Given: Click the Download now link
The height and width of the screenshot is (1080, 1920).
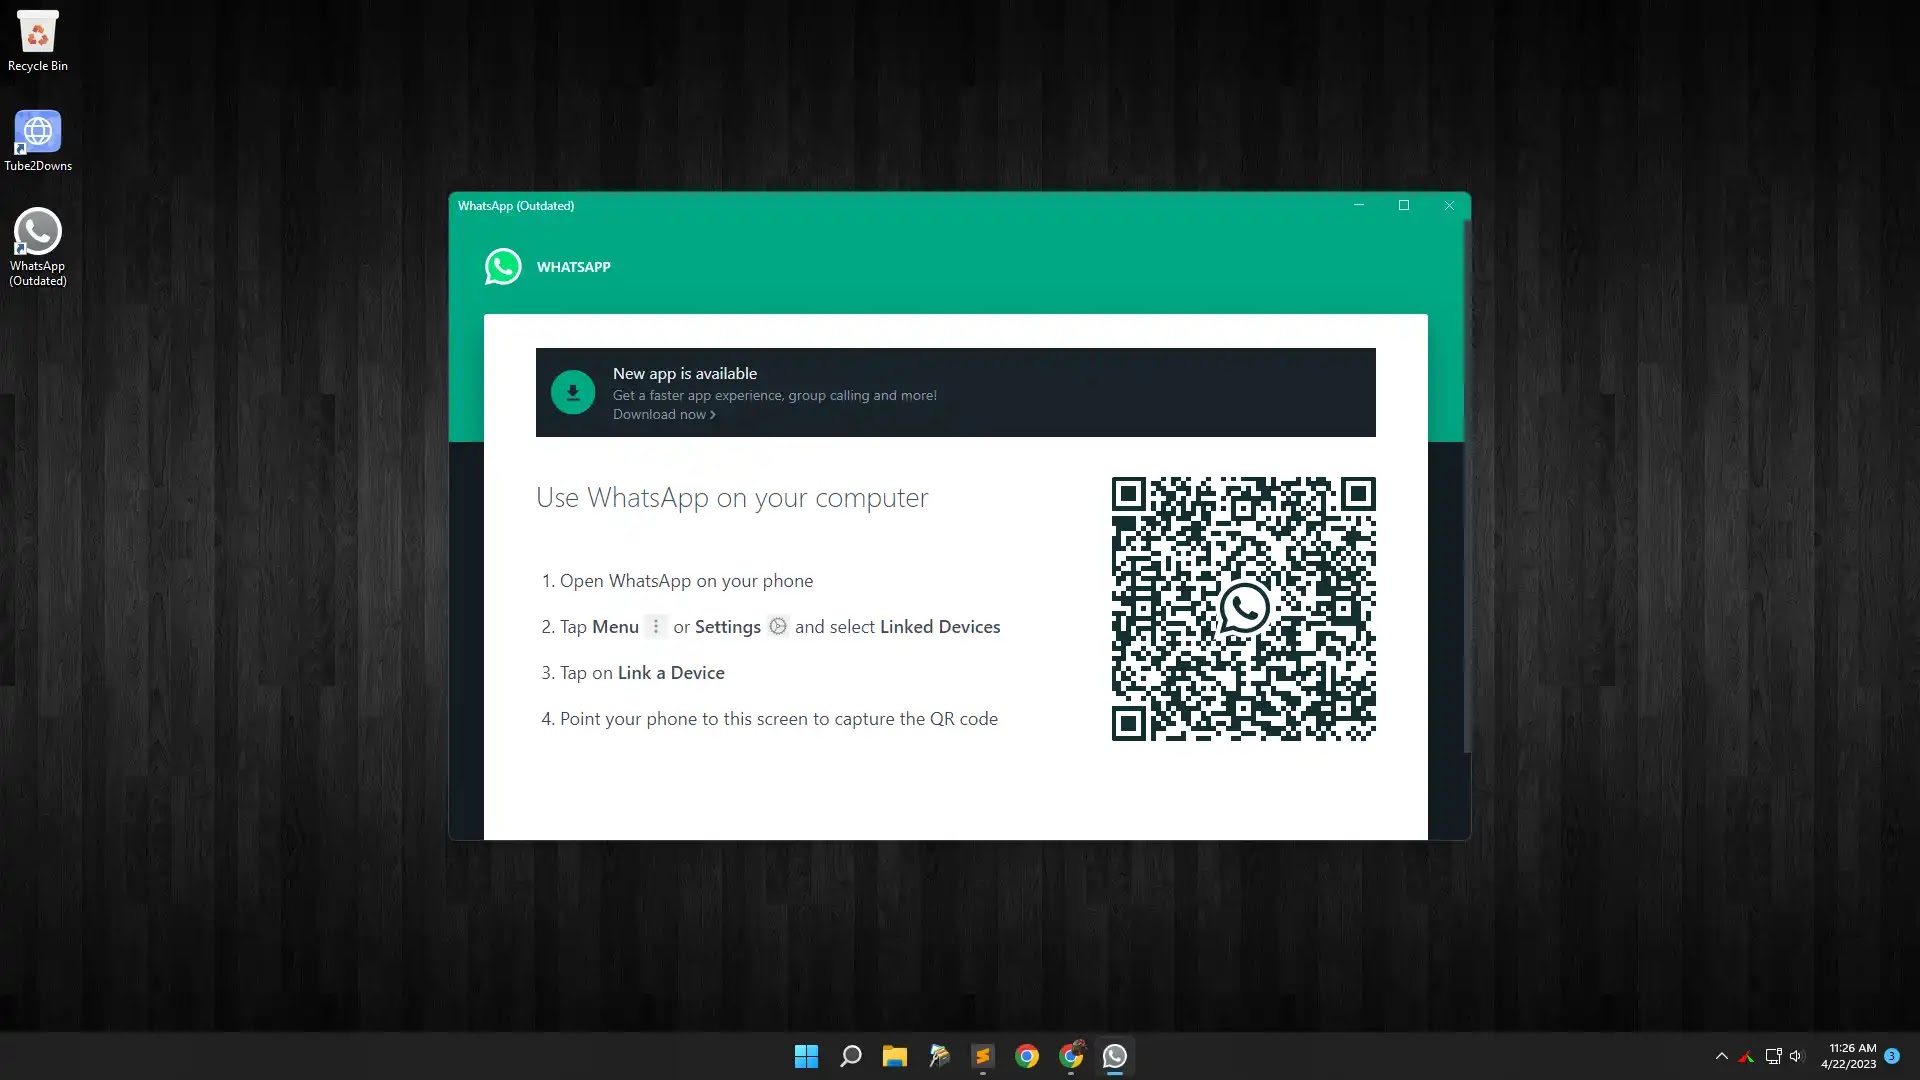Looking at the screenshot, I should point(664,415).
